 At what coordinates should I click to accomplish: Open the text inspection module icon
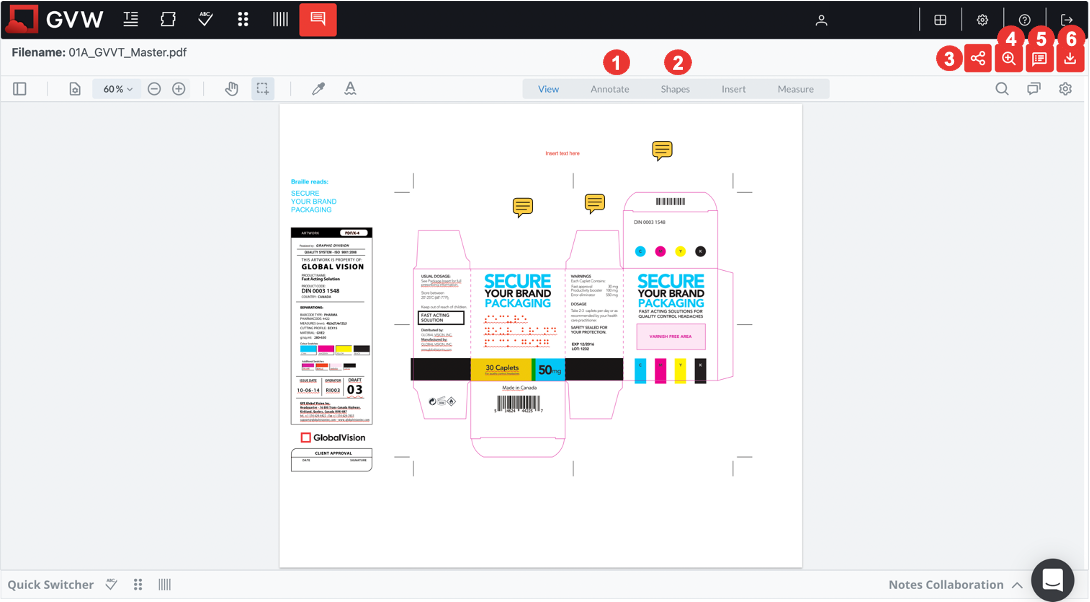(131, 20)
